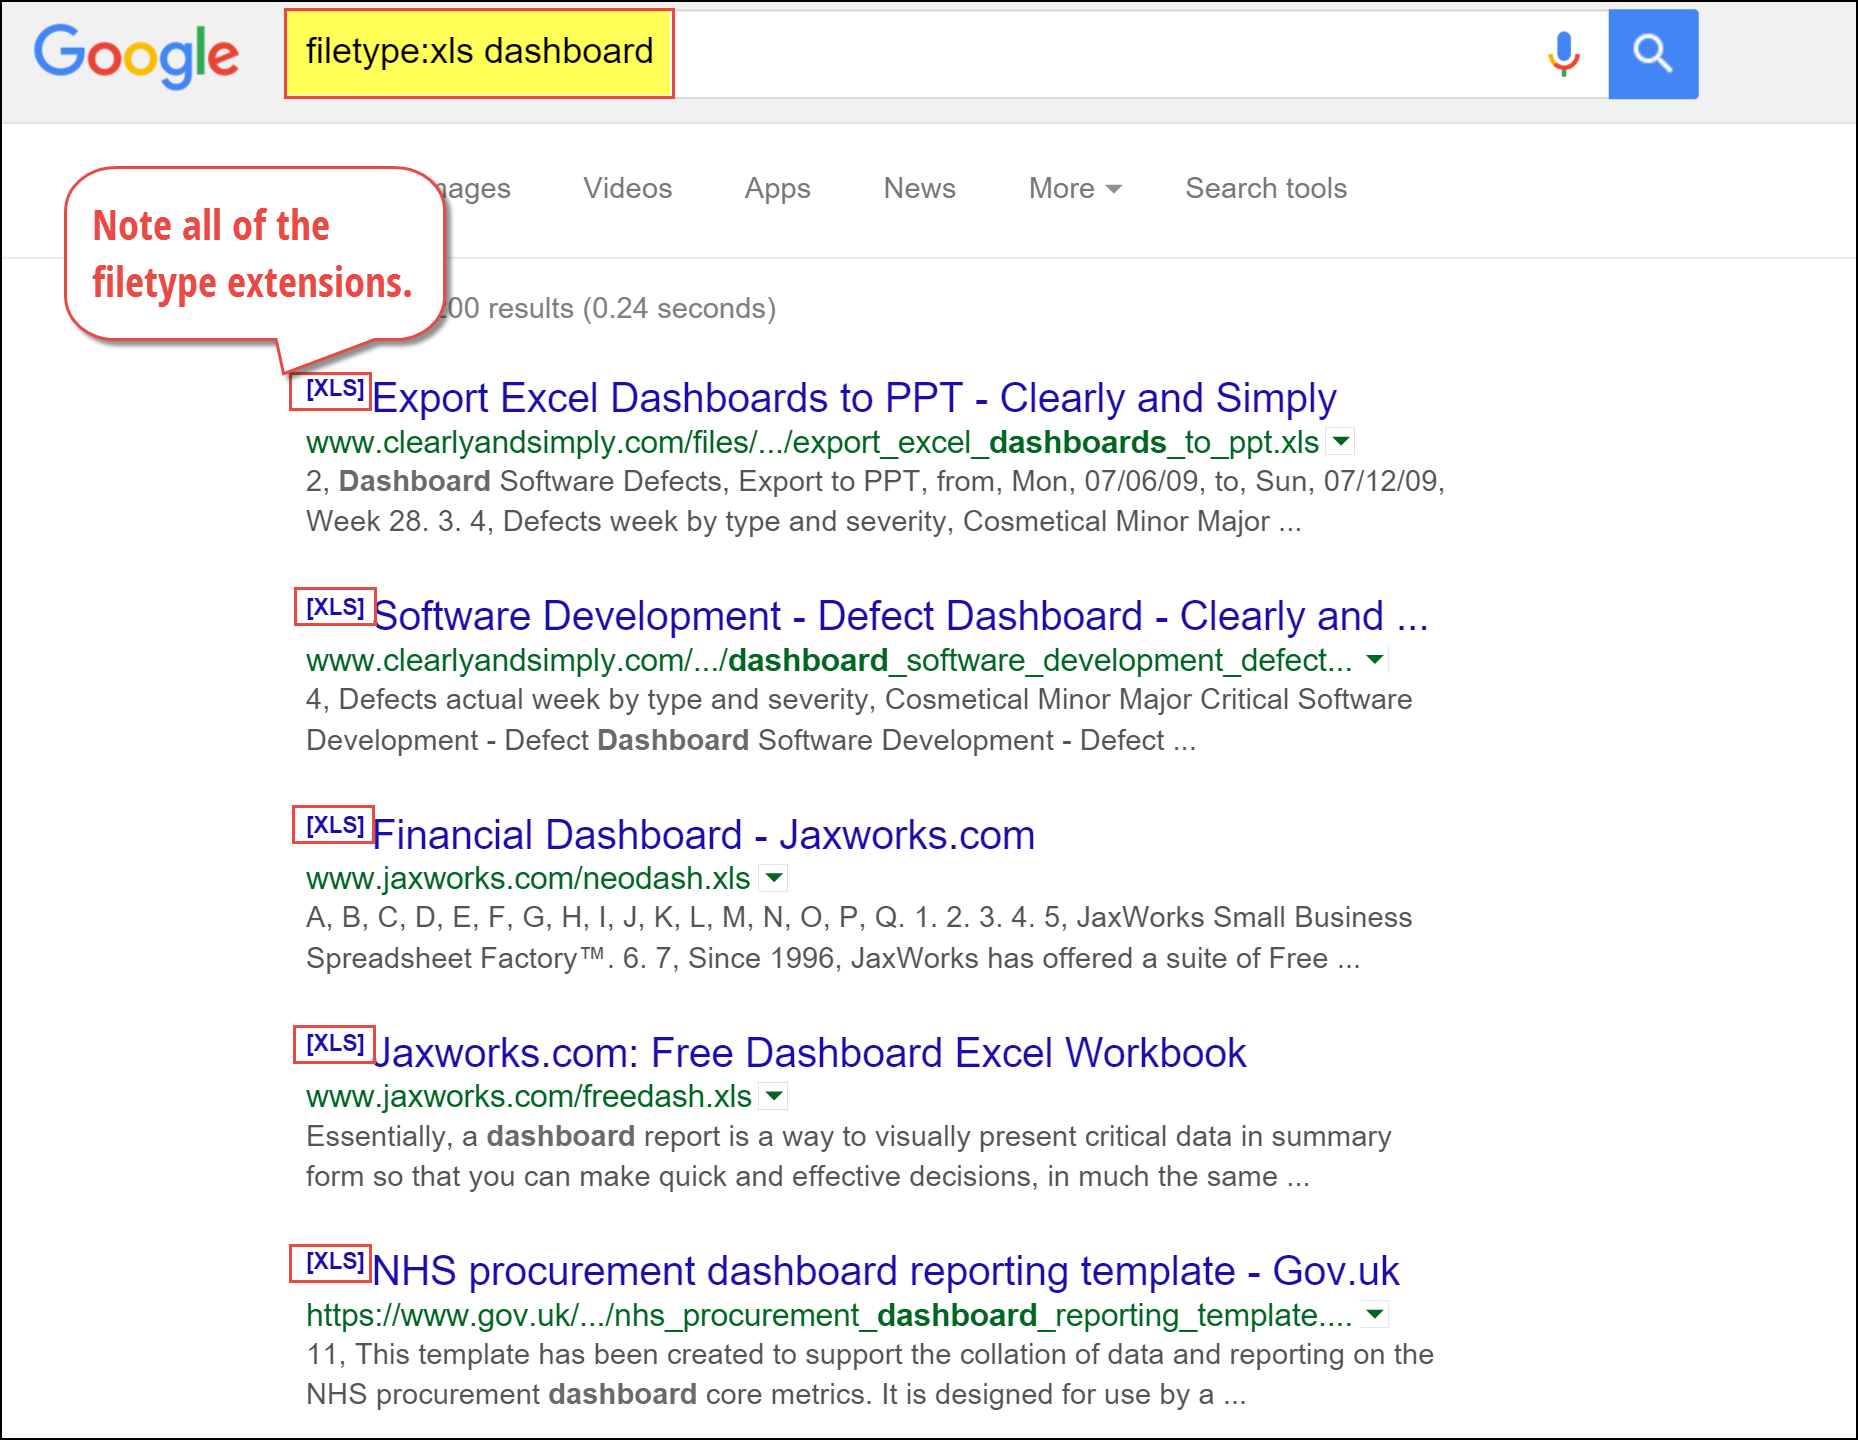Open the More dropdown menu

(1075, 188)
